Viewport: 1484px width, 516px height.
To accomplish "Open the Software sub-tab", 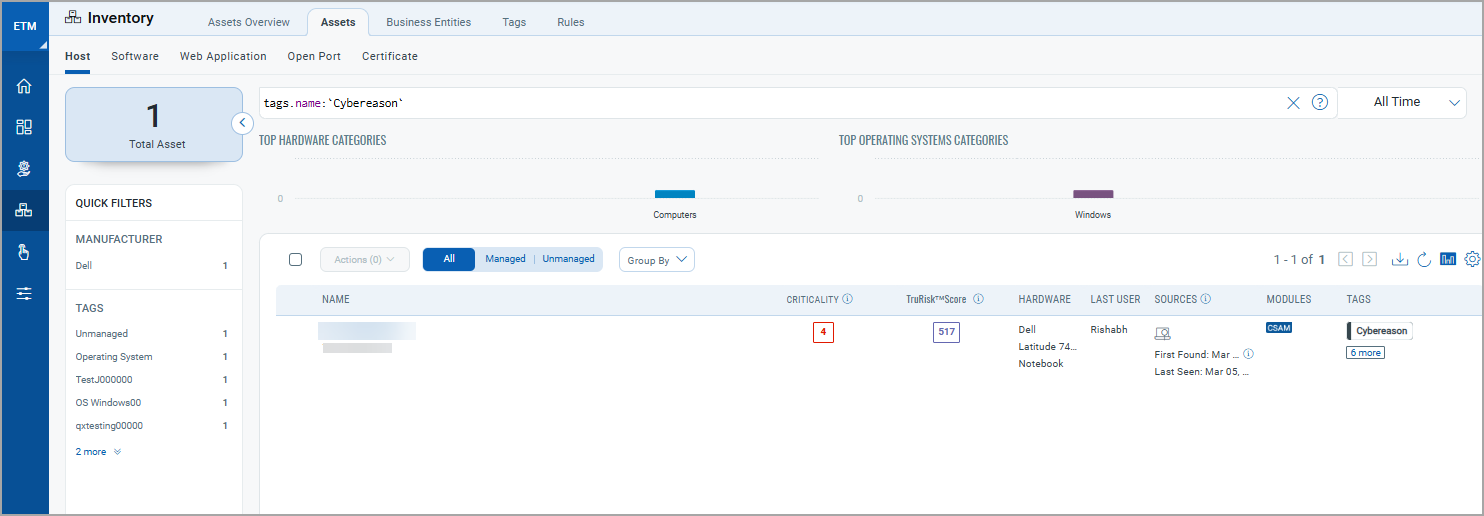I will [135, 56].
